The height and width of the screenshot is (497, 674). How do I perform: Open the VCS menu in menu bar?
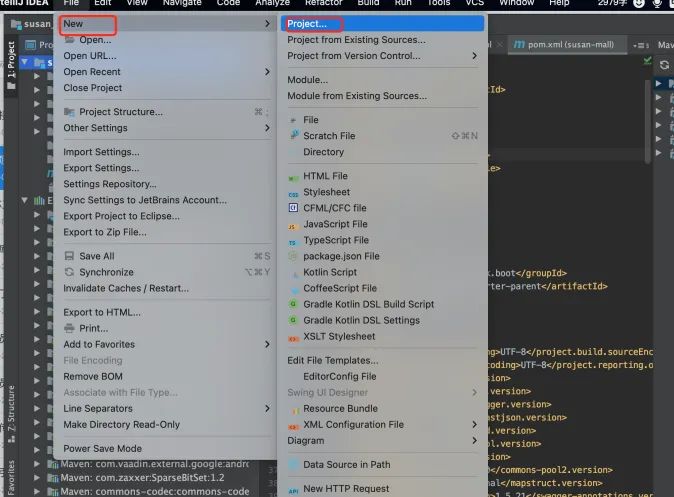475,3
